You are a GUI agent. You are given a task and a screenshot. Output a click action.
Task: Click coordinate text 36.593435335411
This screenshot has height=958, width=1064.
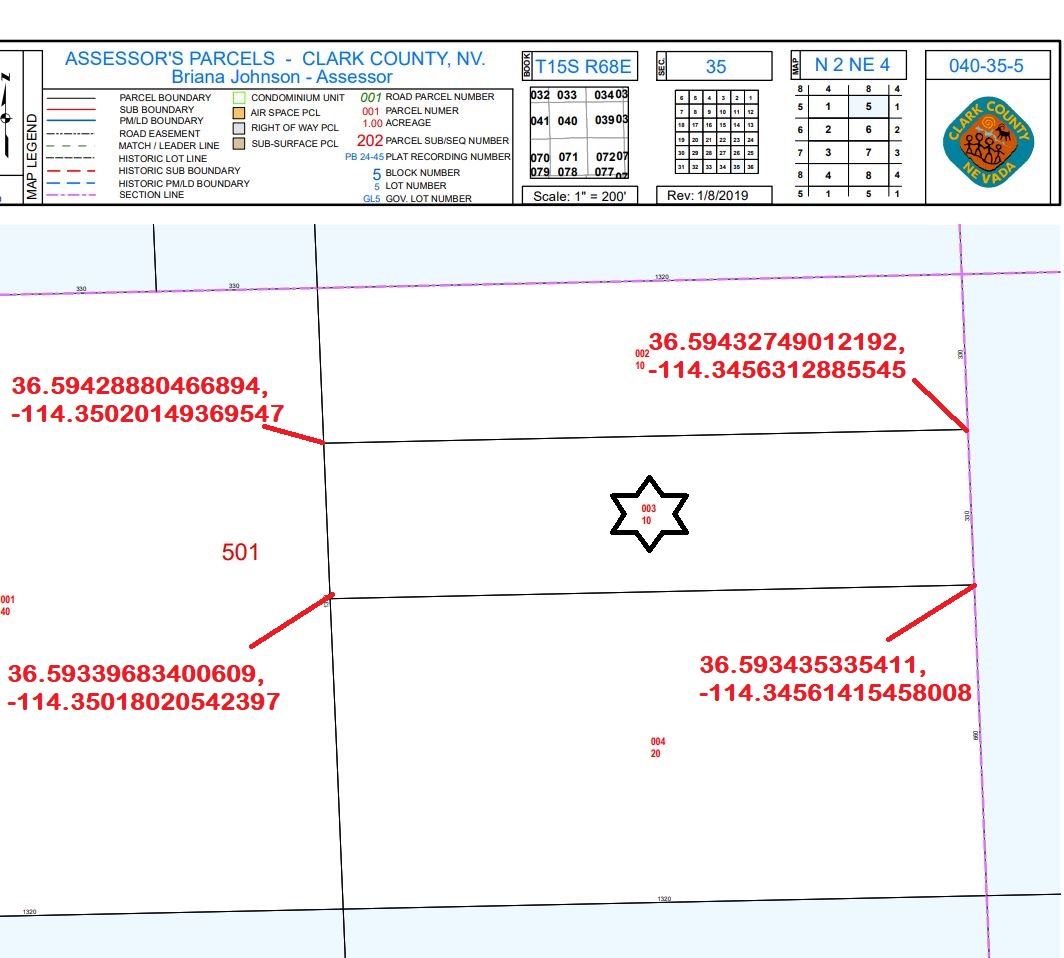tap(813, 666)
